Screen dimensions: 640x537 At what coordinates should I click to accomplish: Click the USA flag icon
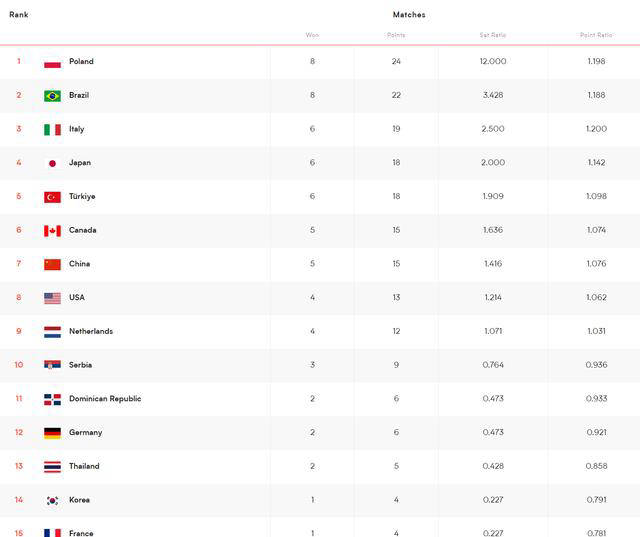coord(52,298)
